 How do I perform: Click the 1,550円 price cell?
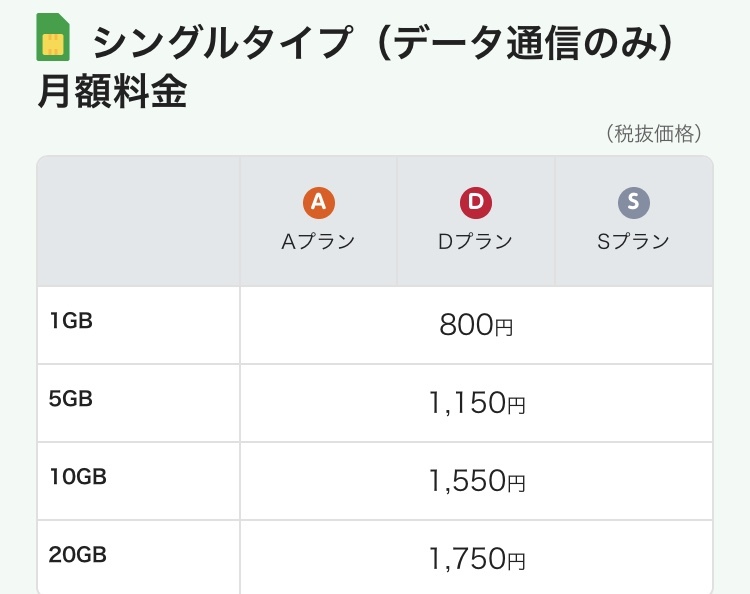click(476, 481)
